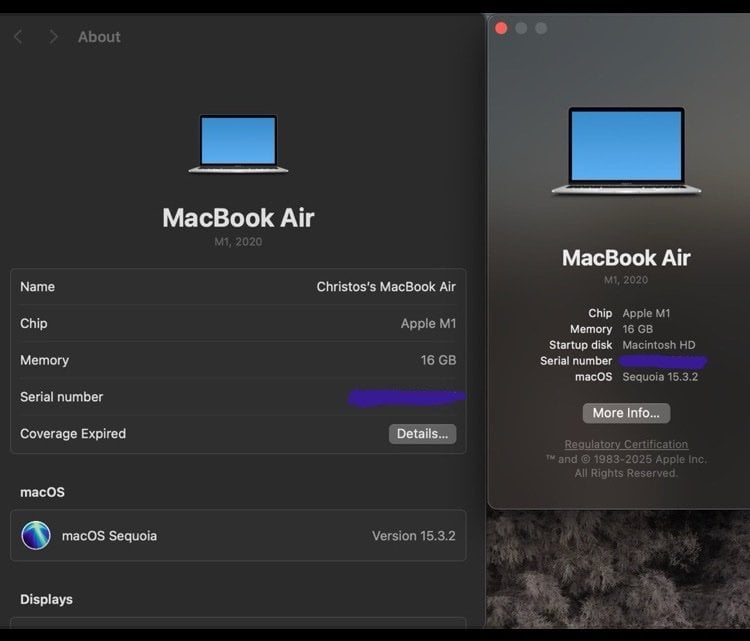Click the Macintosh HD startup disk value

(x=659, y=345)
